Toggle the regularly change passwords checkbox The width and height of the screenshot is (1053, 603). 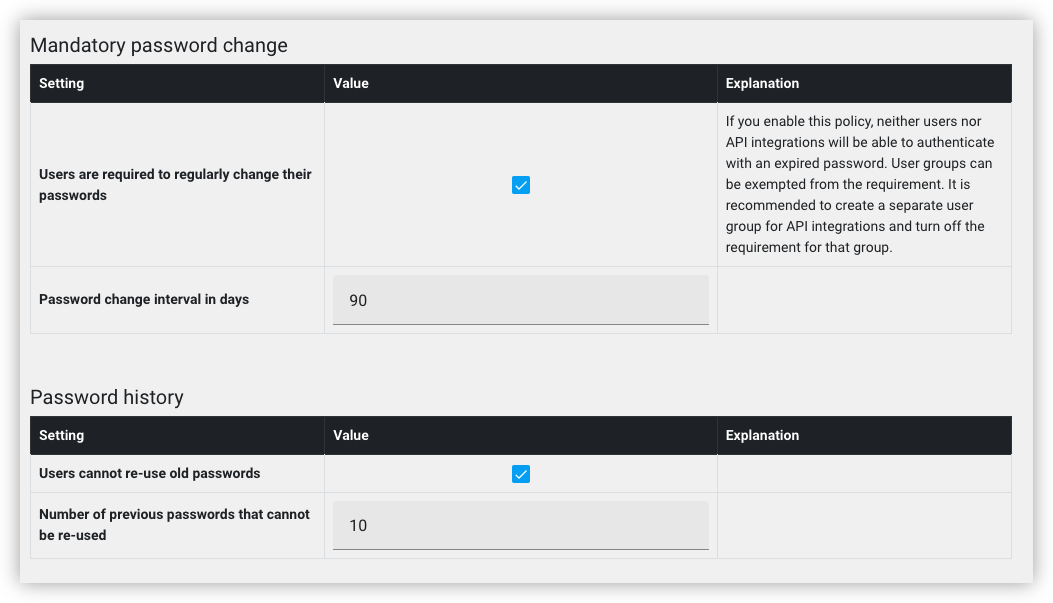[520, 185]
